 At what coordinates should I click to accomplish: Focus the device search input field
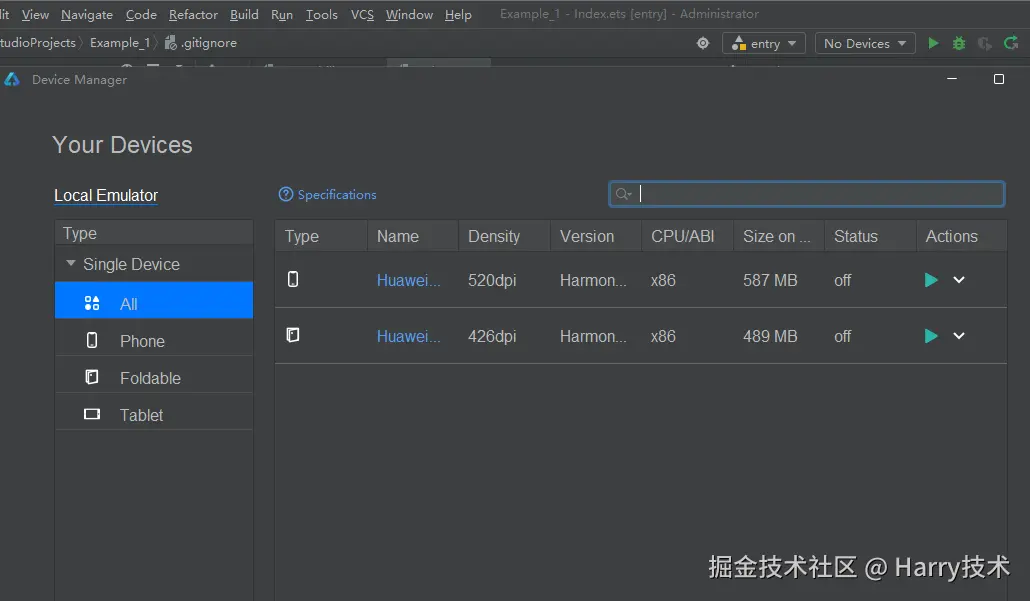click(x=807, y=194)
